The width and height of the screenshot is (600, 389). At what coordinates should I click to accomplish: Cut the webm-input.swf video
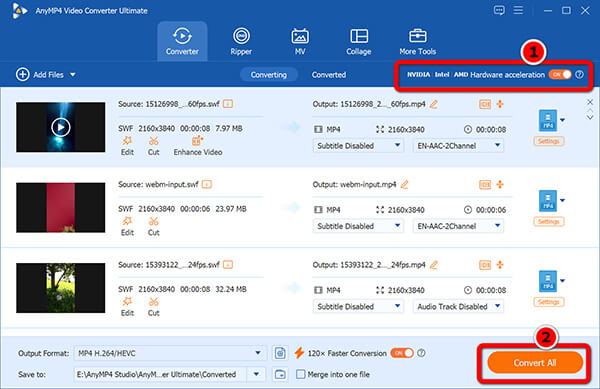(x=153, y=226)
